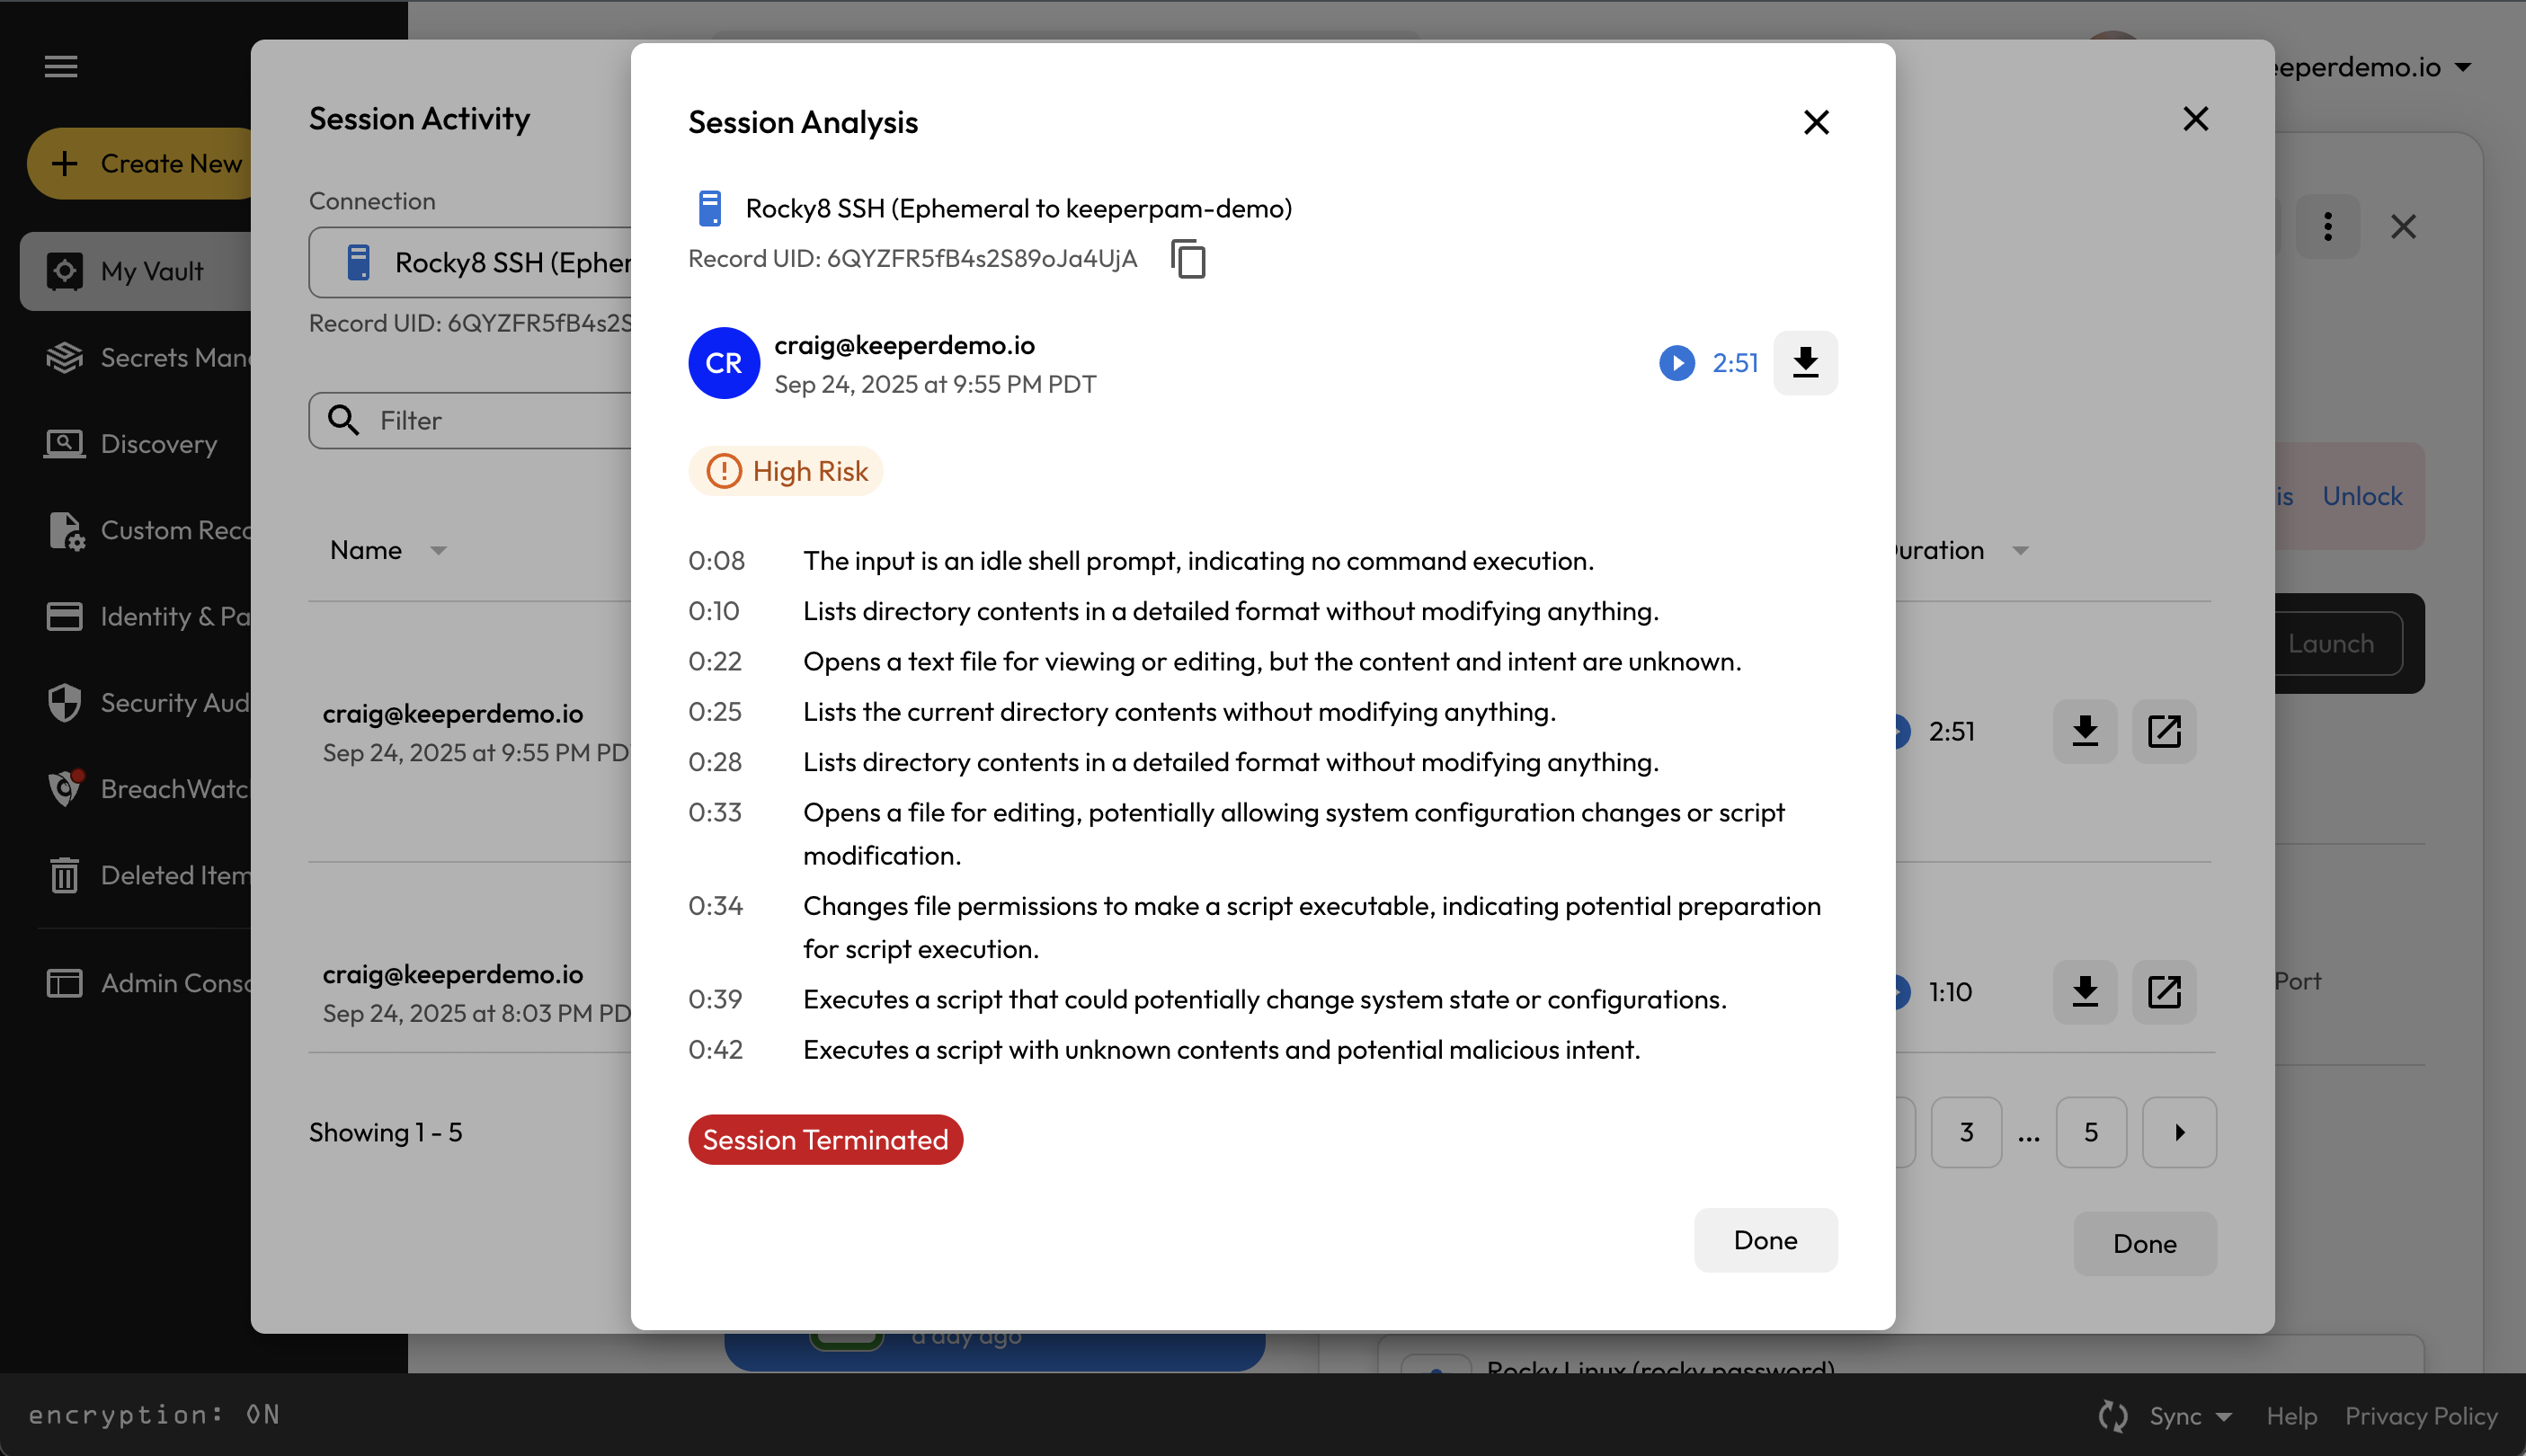Expand the Name column sort dropdown

(x=438, y=551)
